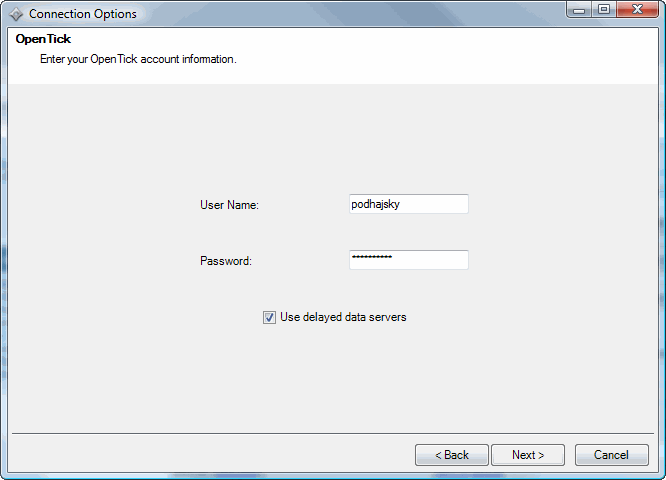This screenshot has height=480, width=666.
Task: Click the Connection Options title bar icon
Action: pos(16,14)
